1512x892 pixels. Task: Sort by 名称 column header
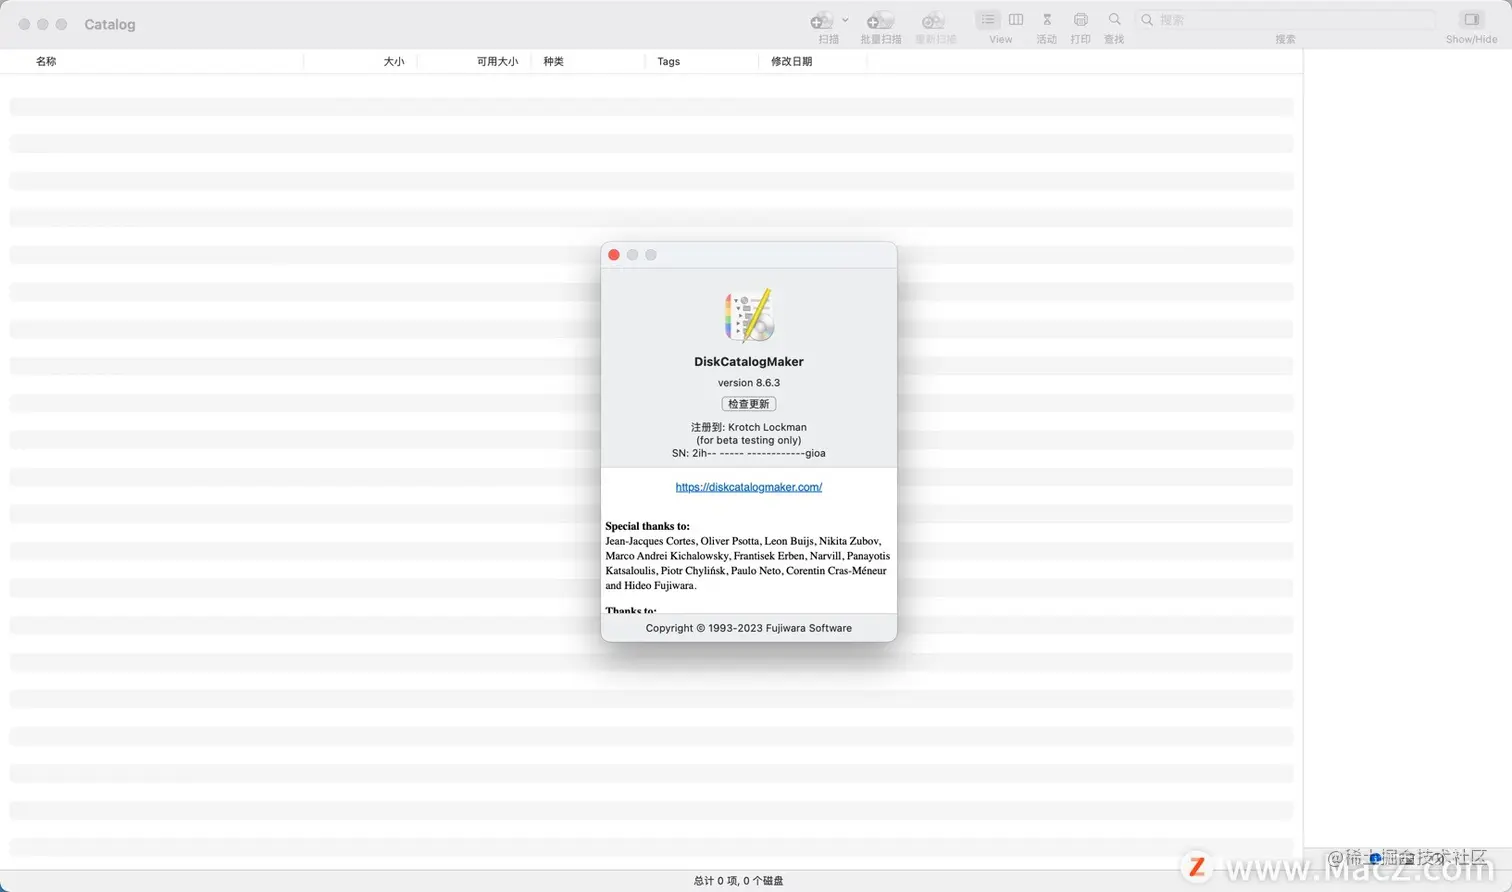click(46, 61)
